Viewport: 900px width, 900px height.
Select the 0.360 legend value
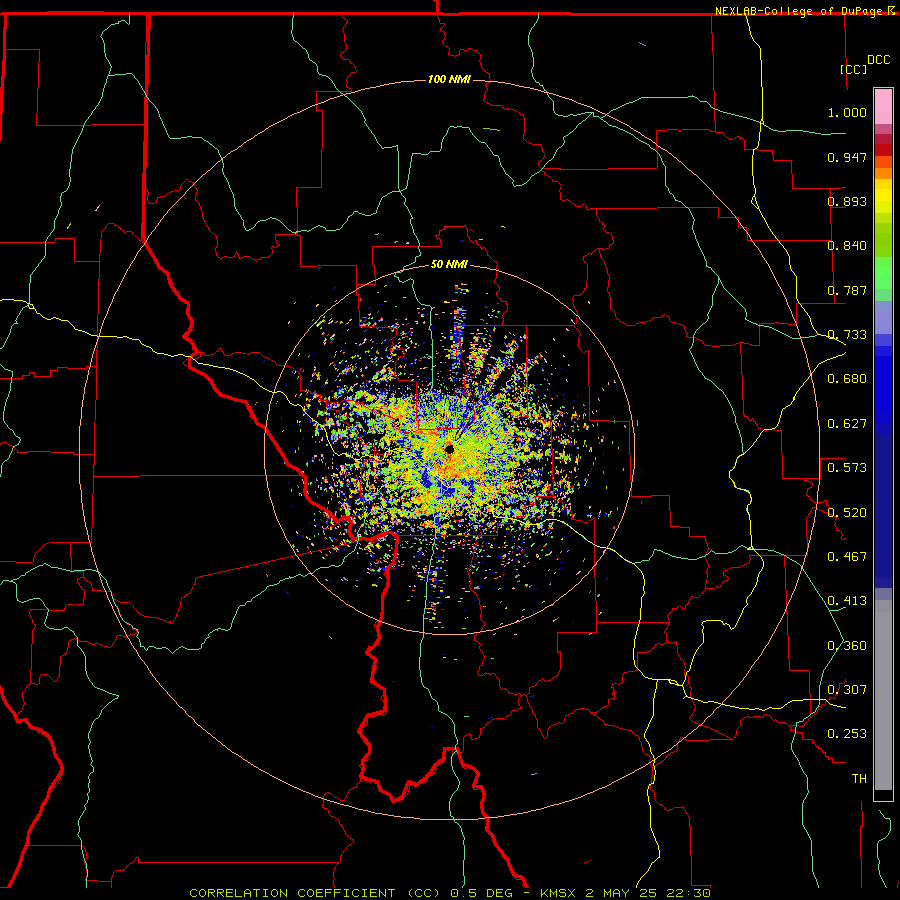pyautogui.click(x=847, y=646)
